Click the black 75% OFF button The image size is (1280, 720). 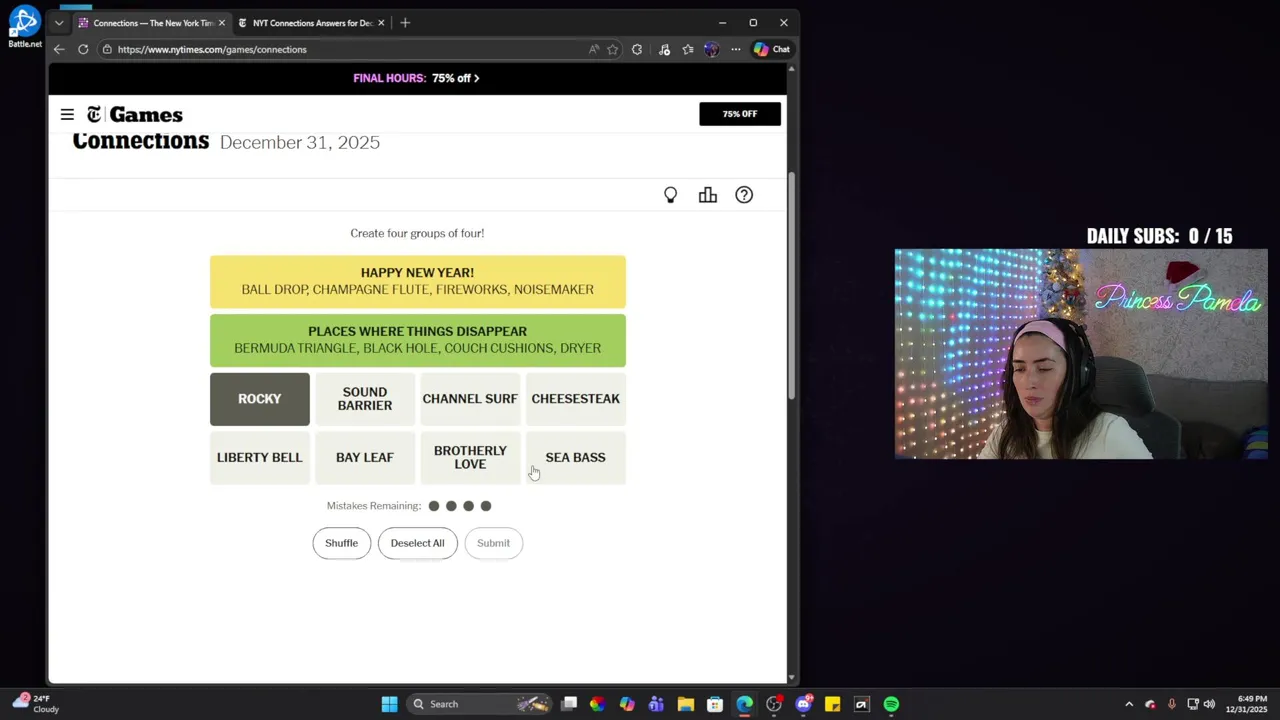[x=740, y=114]
